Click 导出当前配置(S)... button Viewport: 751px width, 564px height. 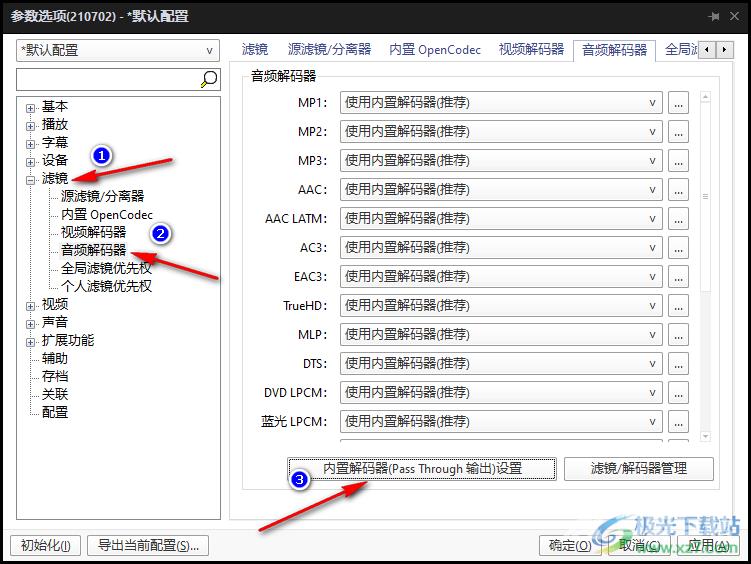point(148,545)
